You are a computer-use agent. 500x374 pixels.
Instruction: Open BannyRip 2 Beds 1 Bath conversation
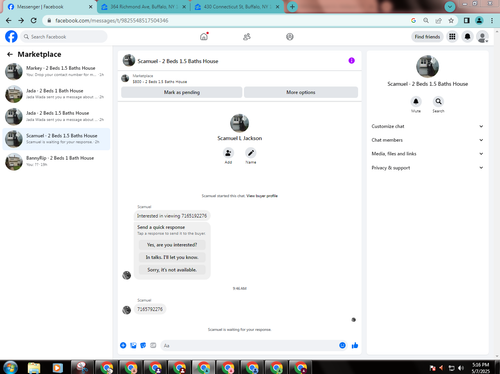coord(56,161)
